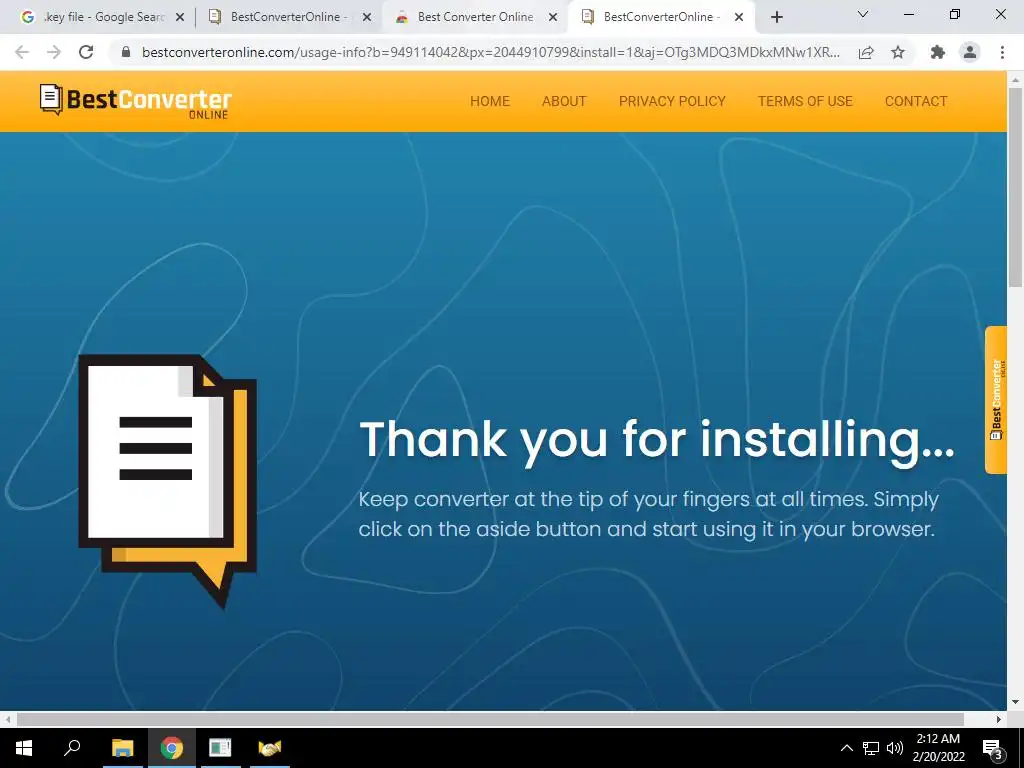Open Chrome profile avatar
1024x768 pixels.
click(x=970, y=52)
